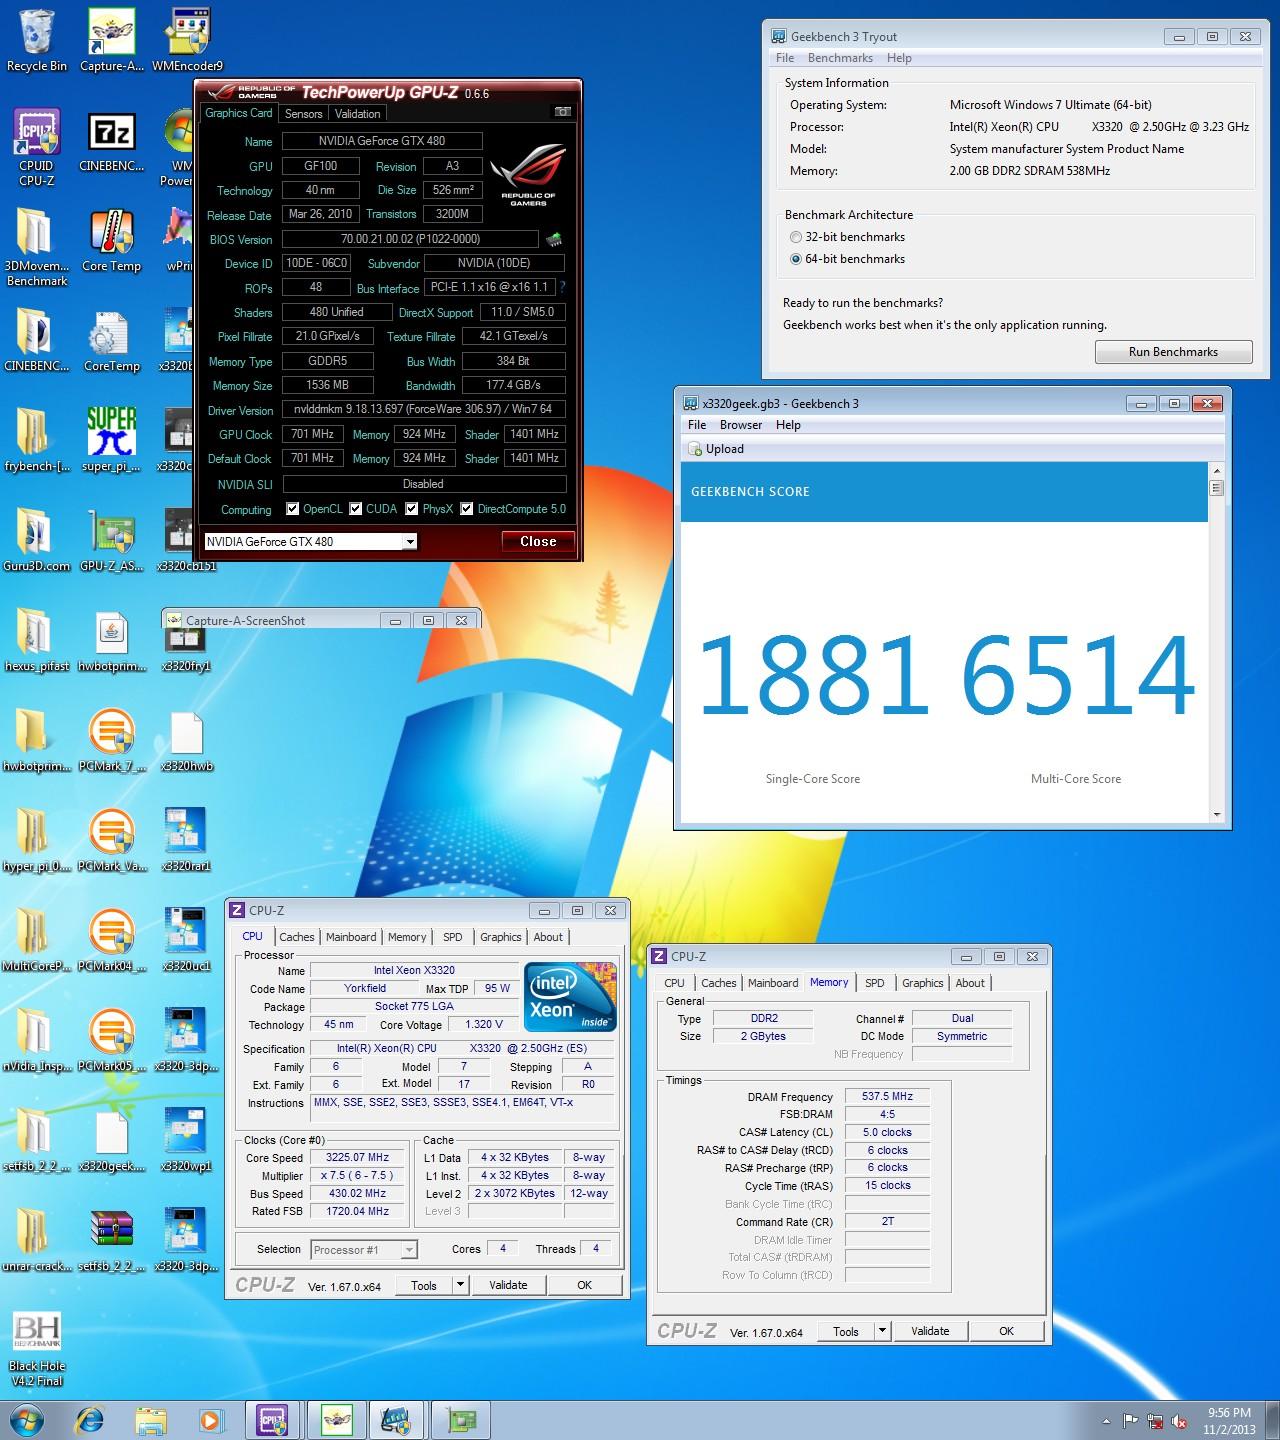Switch to Sensors tab in GPU-Z
Viewport: 1280px width, 1440px height.
tap(304, 114)
